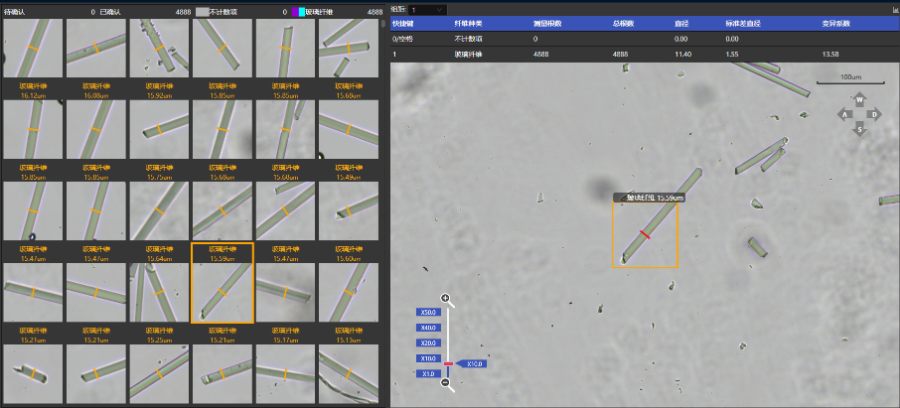Click the shortcut key column header
The image size is (900, 408).
[x=402, y=24]
